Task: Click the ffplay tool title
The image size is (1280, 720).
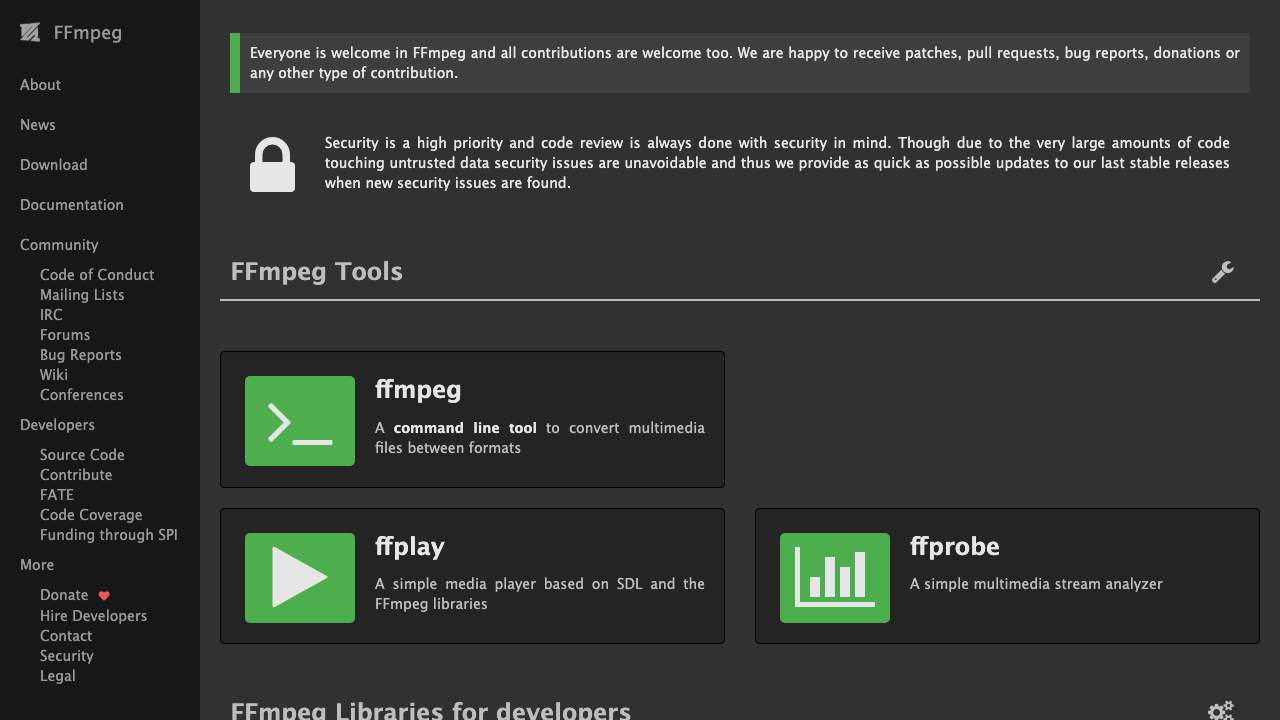Action: pyautogui.click(x=410, y=546)
